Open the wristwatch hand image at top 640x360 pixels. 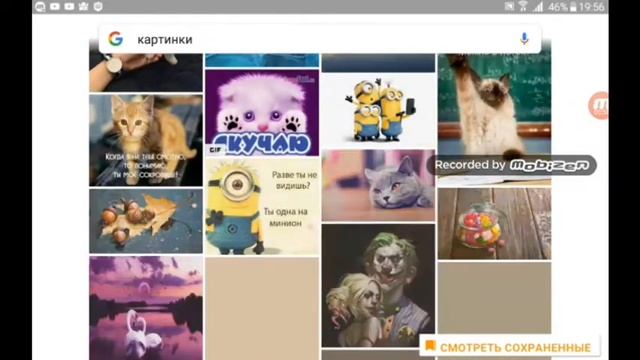point(146,72)
